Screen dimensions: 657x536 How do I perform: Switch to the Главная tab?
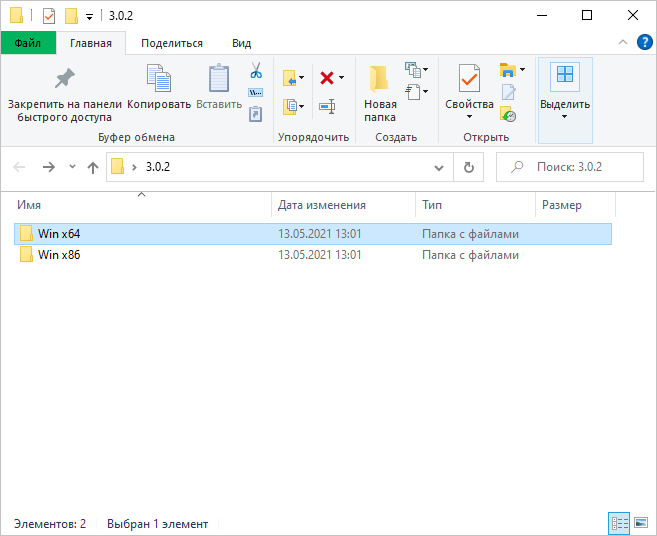(x=91, y=43)
